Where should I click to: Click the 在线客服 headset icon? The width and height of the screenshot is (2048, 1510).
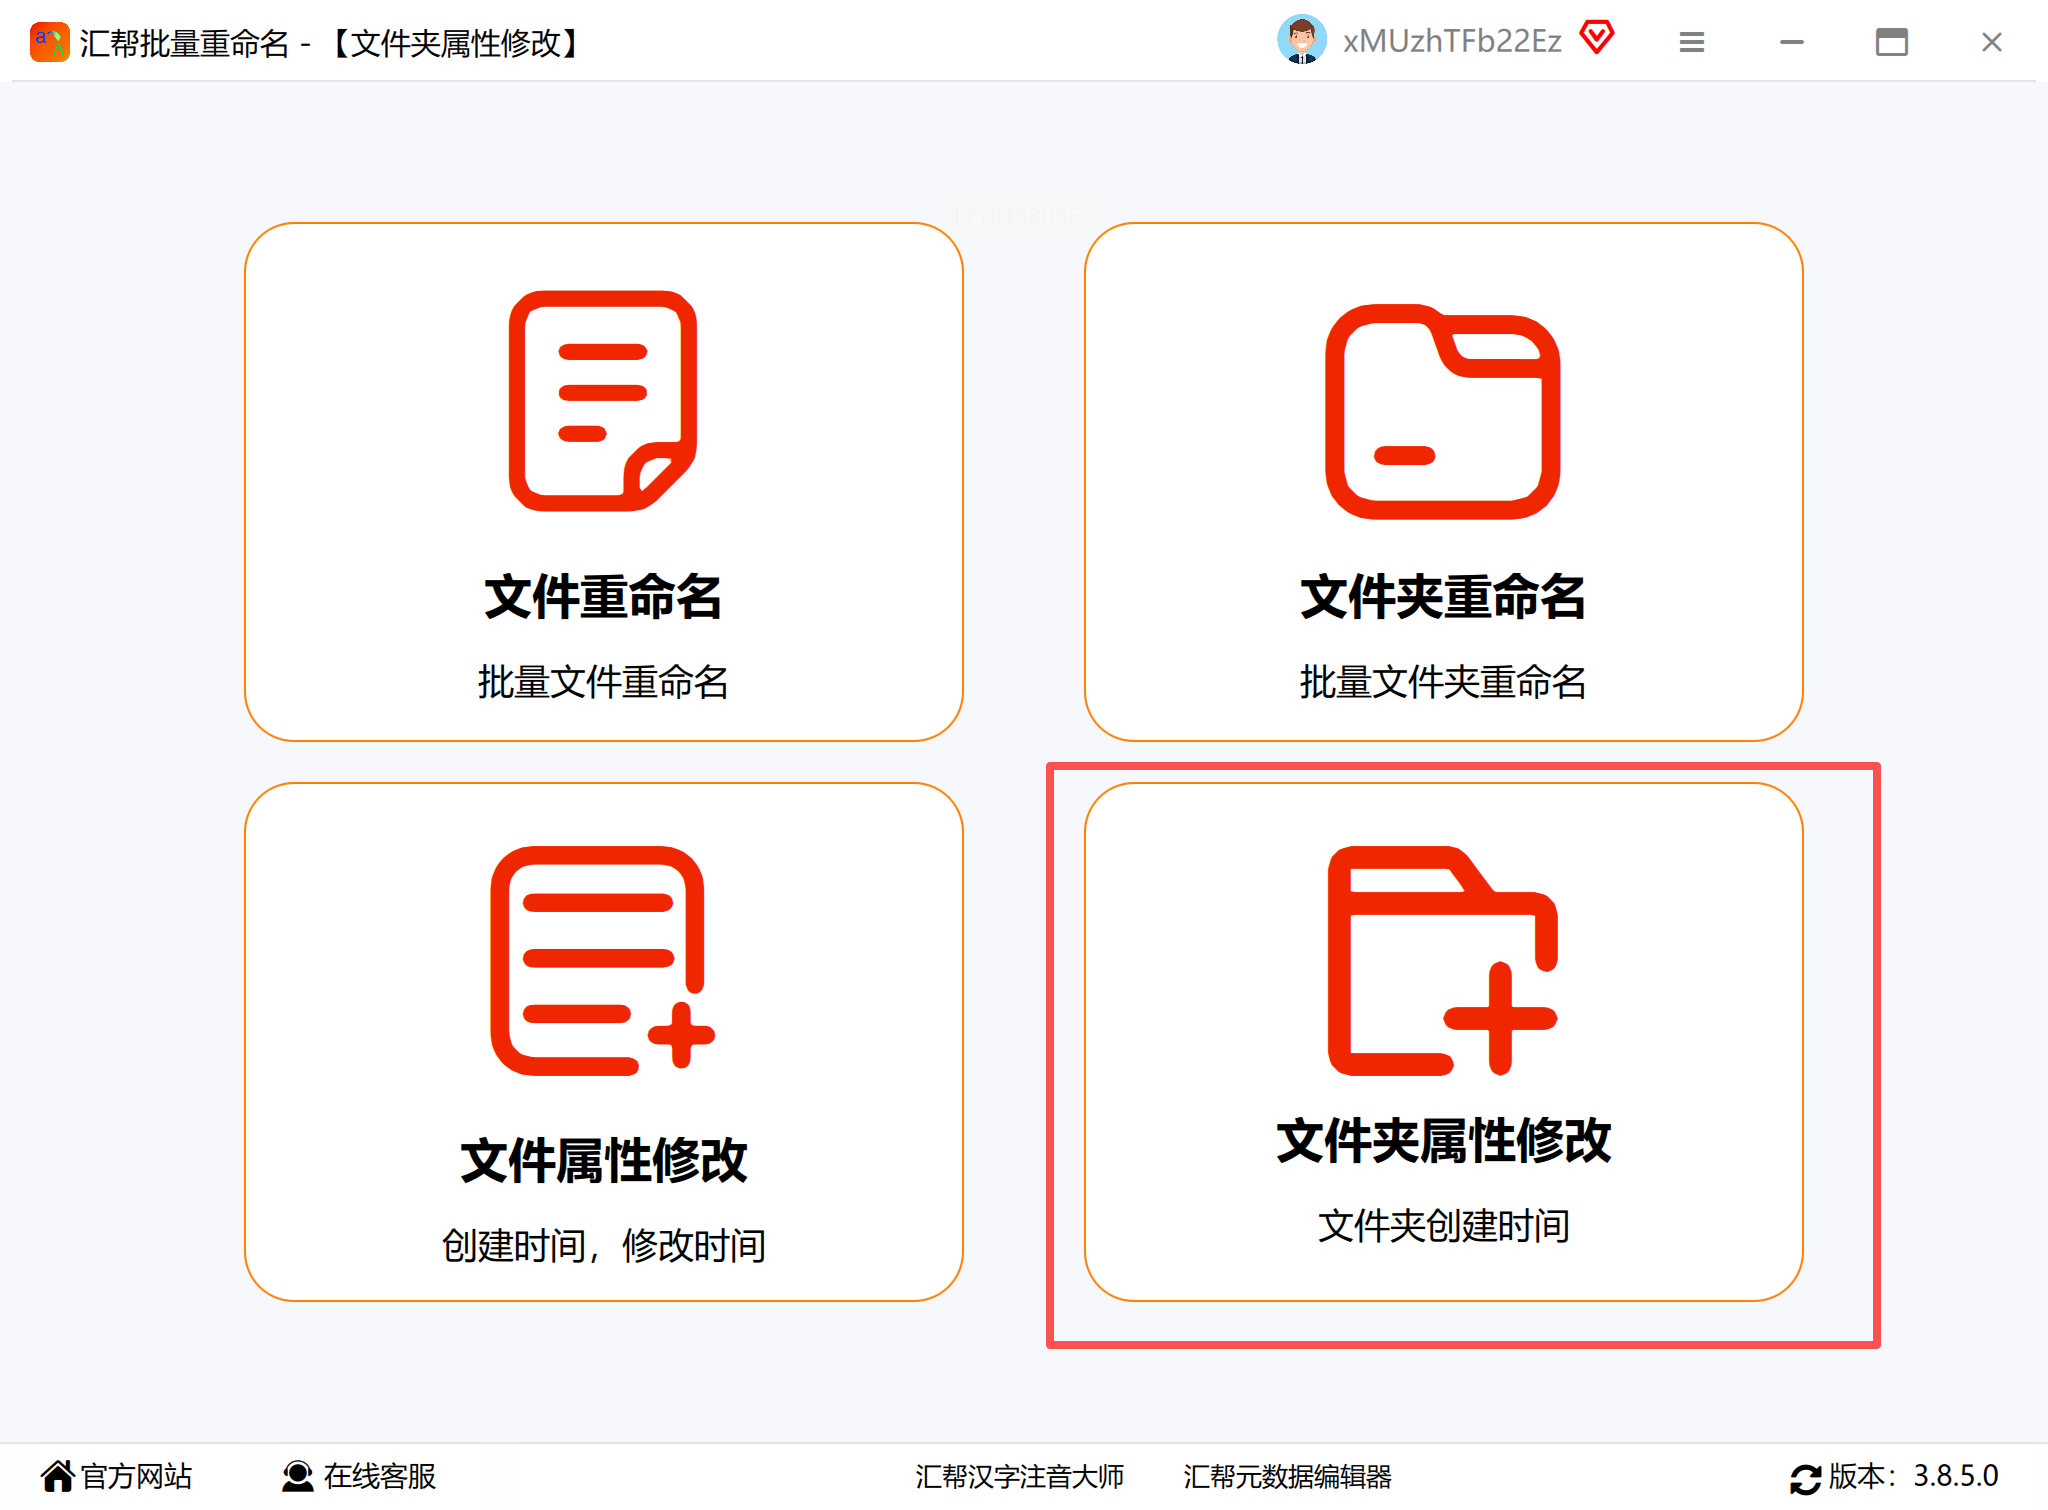tap(297, 1476)
